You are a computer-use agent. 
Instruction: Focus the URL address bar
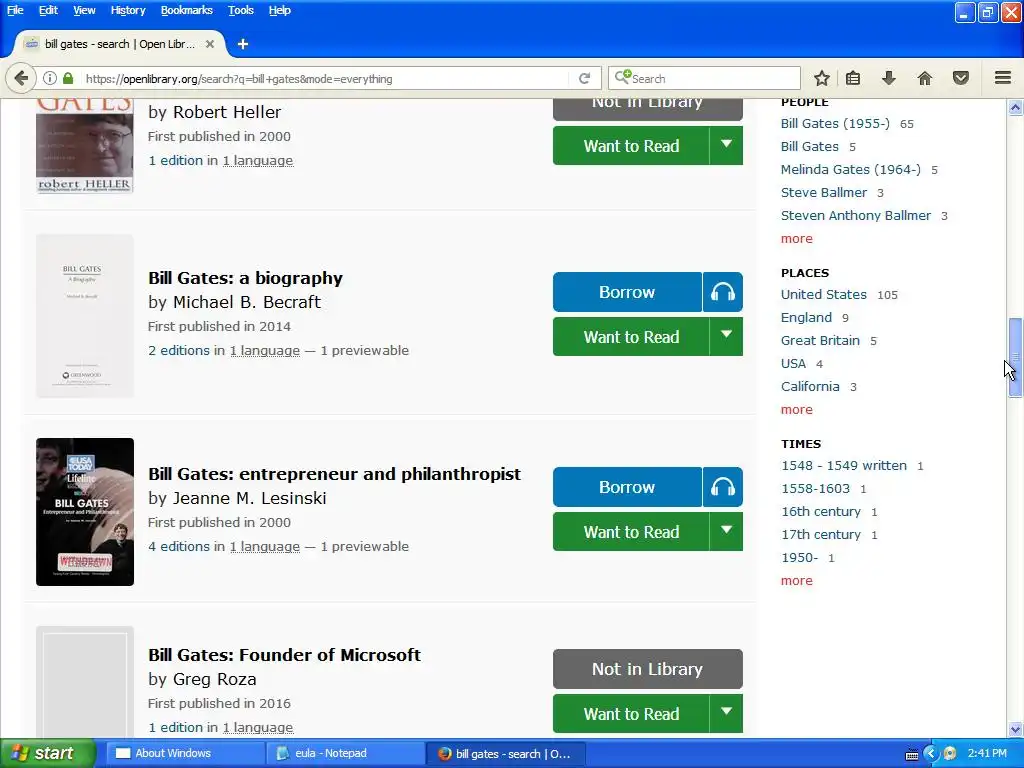327,78
